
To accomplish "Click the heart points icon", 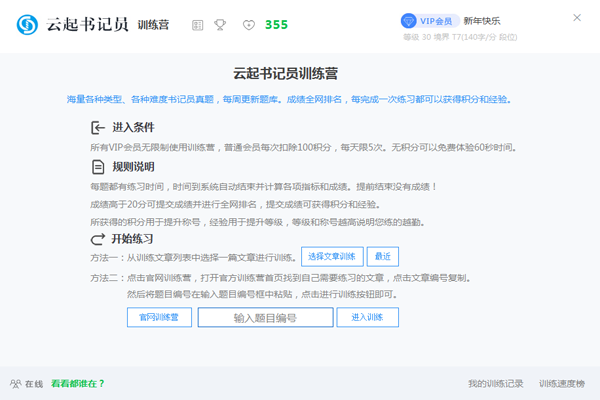I will click(x=249, y=25).
